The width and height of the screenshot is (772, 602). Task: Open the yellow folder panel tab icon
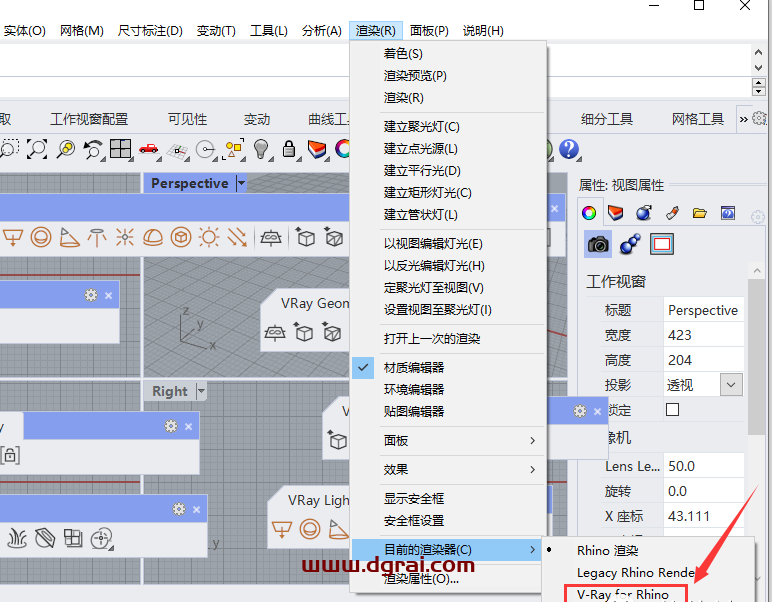[x=700, y=213]
